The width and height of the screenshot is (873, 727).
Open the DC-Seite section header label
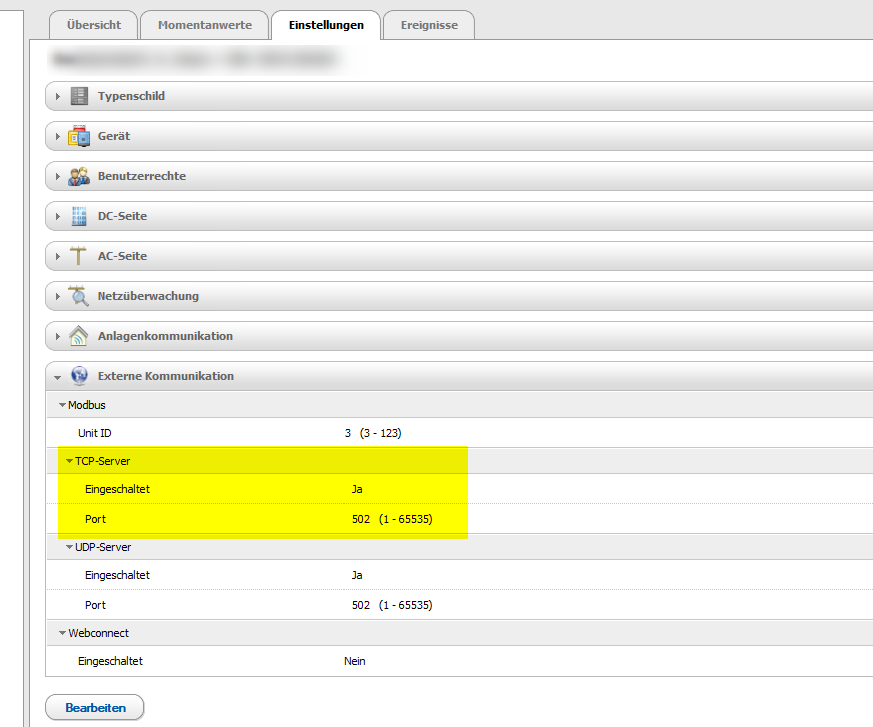pyautogui.click(x=122, y=216)
